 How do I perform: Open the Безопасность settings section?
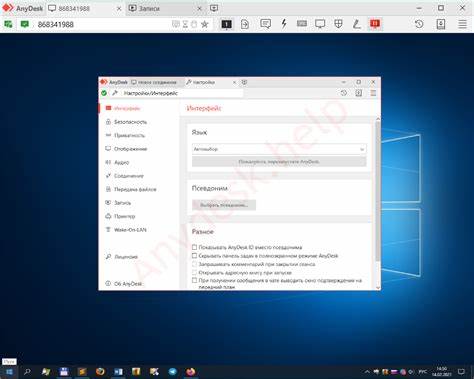(139, 122)
